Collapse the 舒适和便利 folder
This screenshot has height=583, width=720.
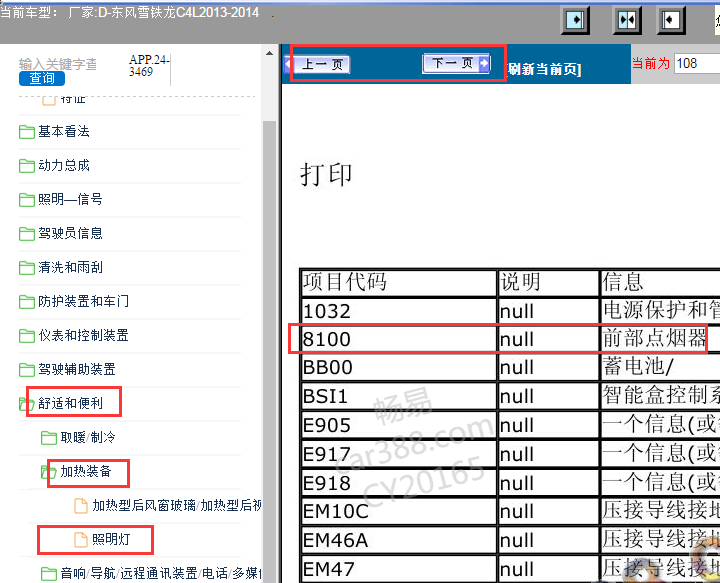[70, 404]
